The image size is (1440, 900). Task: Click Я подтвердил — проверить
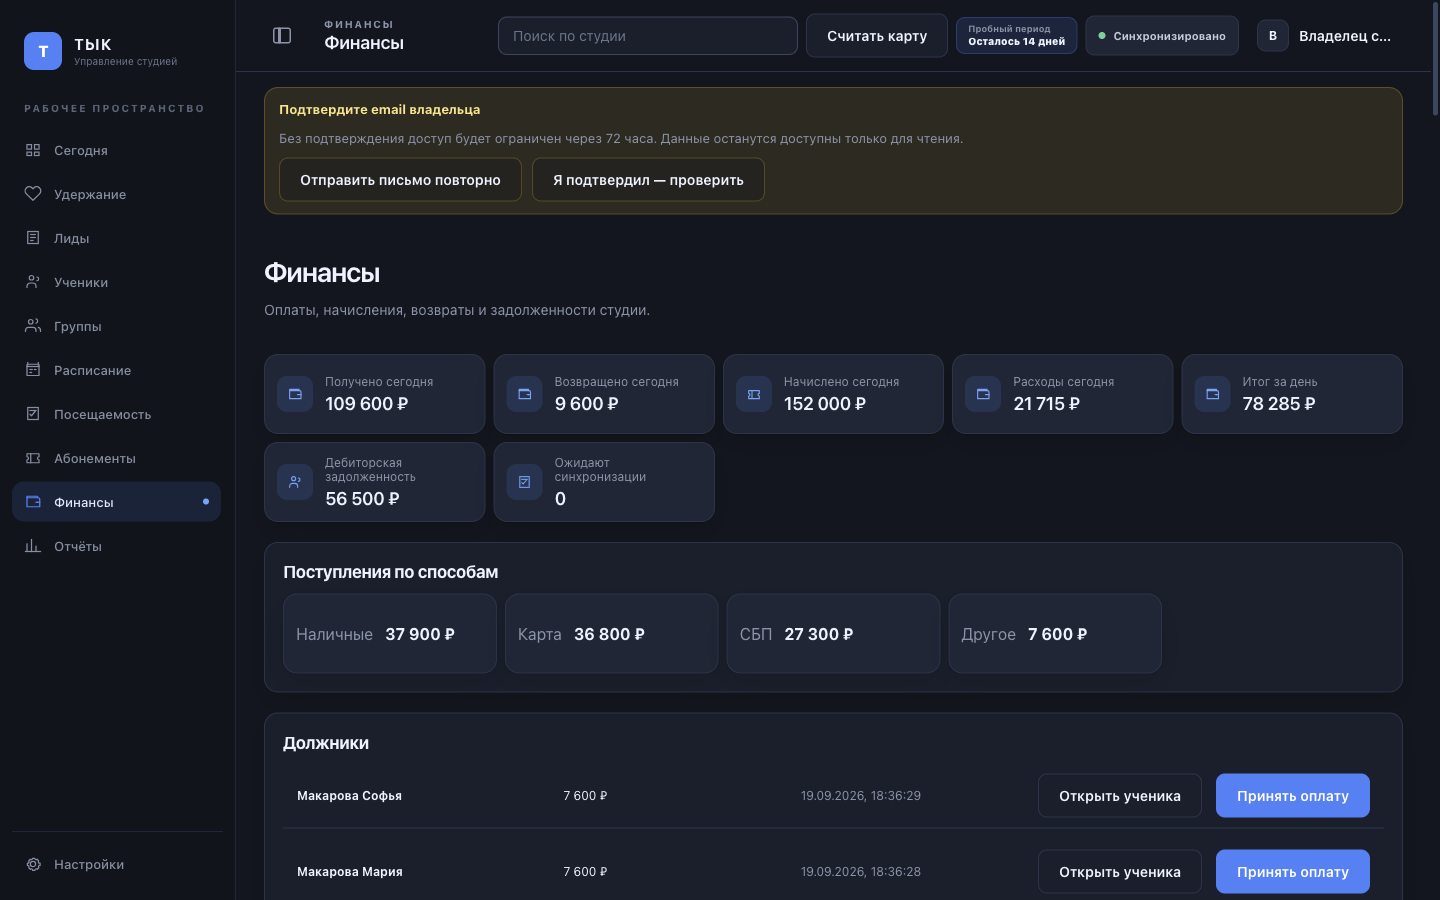coord(648,180)
